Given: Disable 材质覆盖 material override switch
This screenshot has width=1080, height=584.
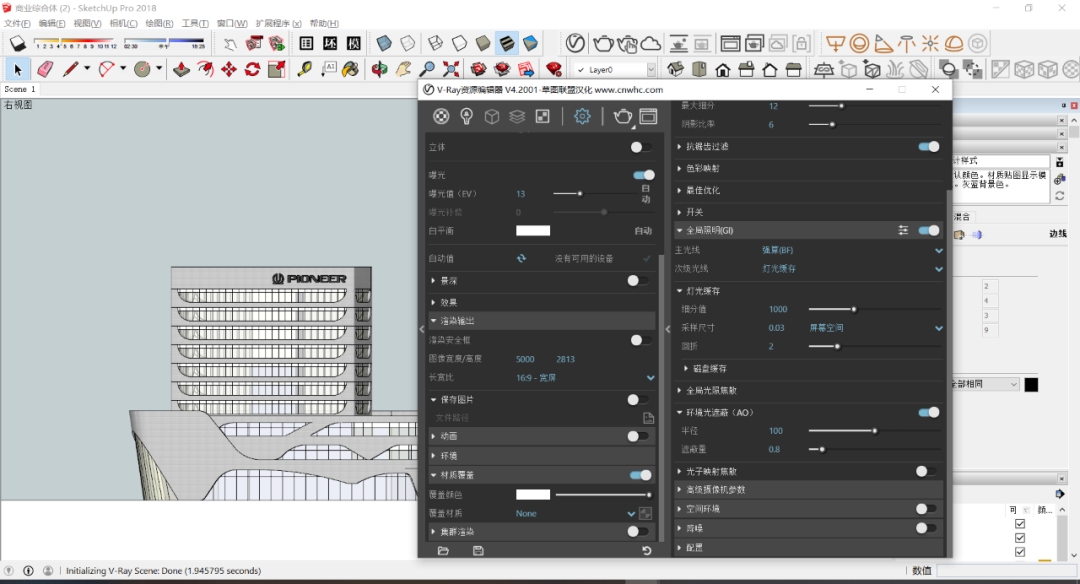Looking at the screenshot, I should 641,474.
